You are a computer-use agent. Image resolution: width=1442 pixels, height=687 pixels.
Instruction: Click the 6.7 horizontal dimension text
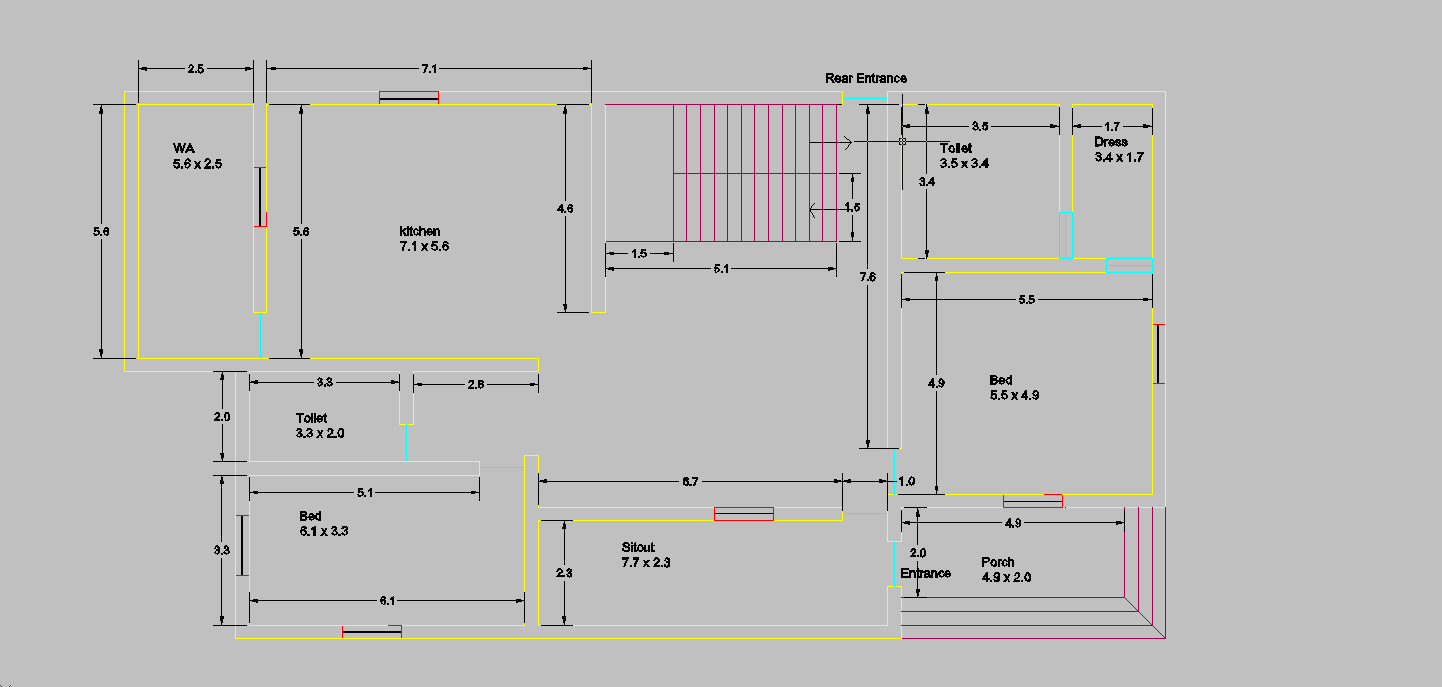[x=690, y=482]
